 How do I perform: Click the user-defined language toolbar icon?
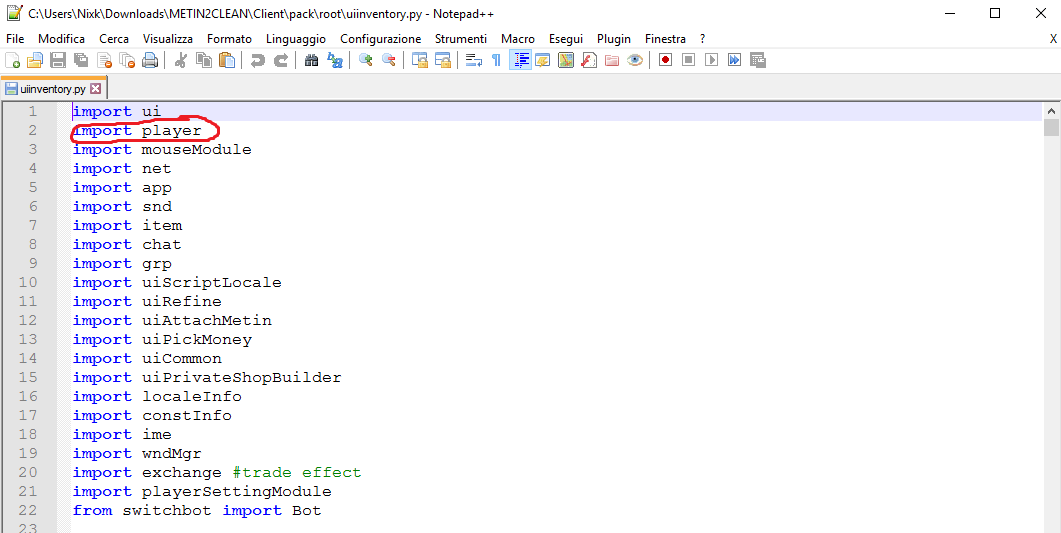(x=543, y=60)
